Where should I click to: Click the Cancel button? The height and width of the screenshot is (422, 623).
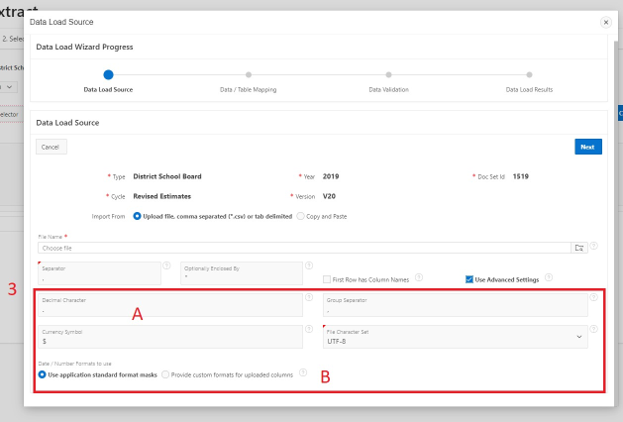click(x=51, y=147)
